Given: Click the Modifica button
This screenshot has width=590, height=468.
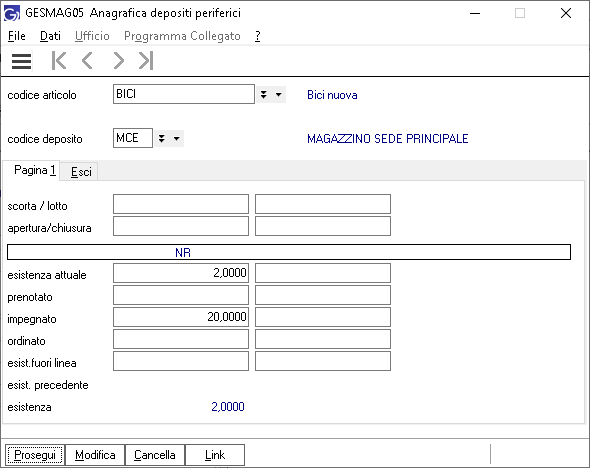Looking at the screenshot, I should click(x=95, y=455).
